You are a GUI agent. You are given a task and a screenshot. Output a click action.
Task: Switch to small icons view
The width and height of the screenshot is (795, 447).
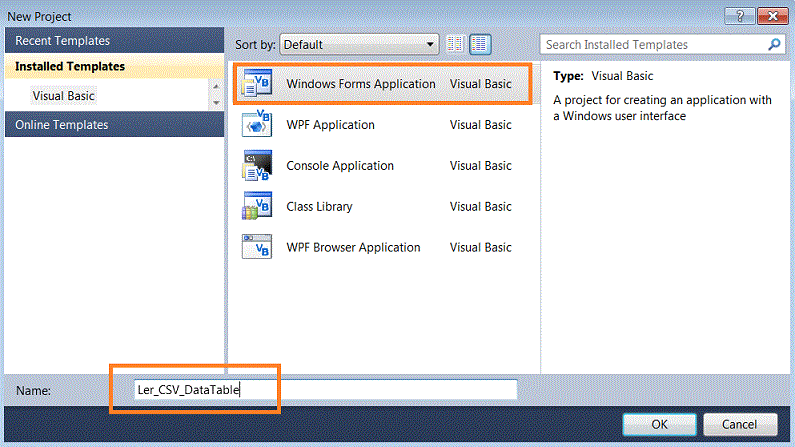click(x=455, y=45)
